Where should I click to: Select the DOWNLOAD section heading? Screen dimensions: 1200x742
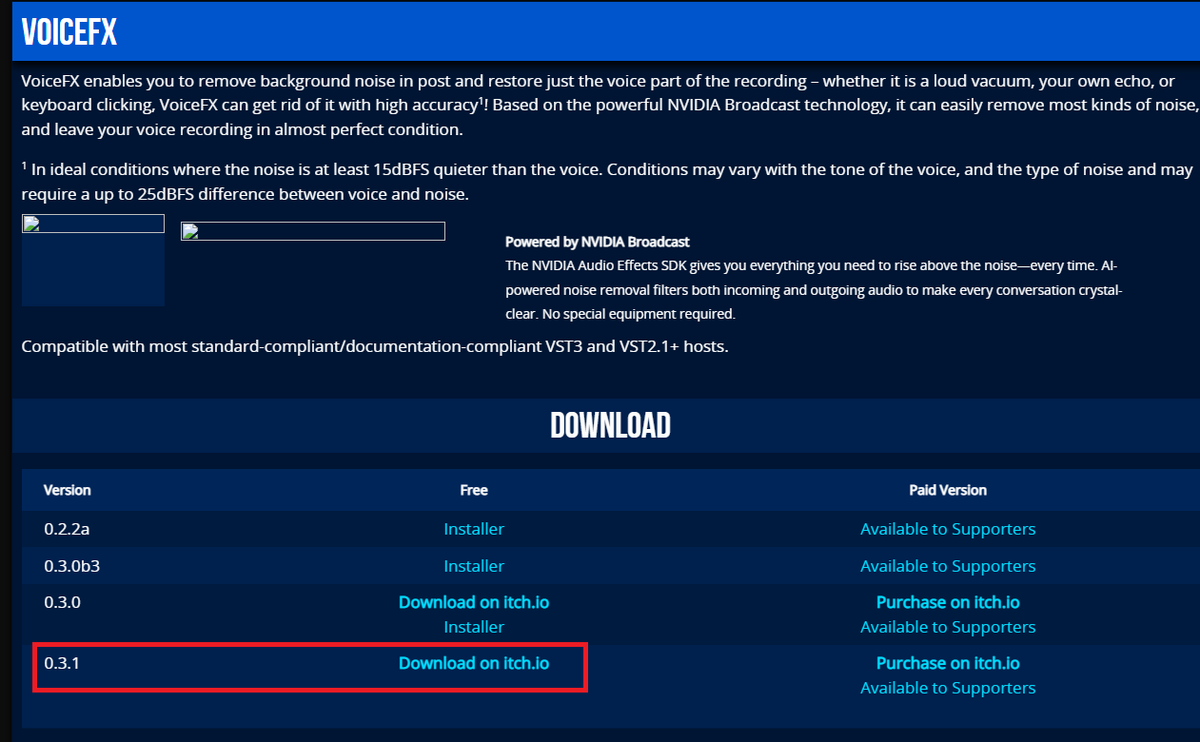tap(610, 425)
